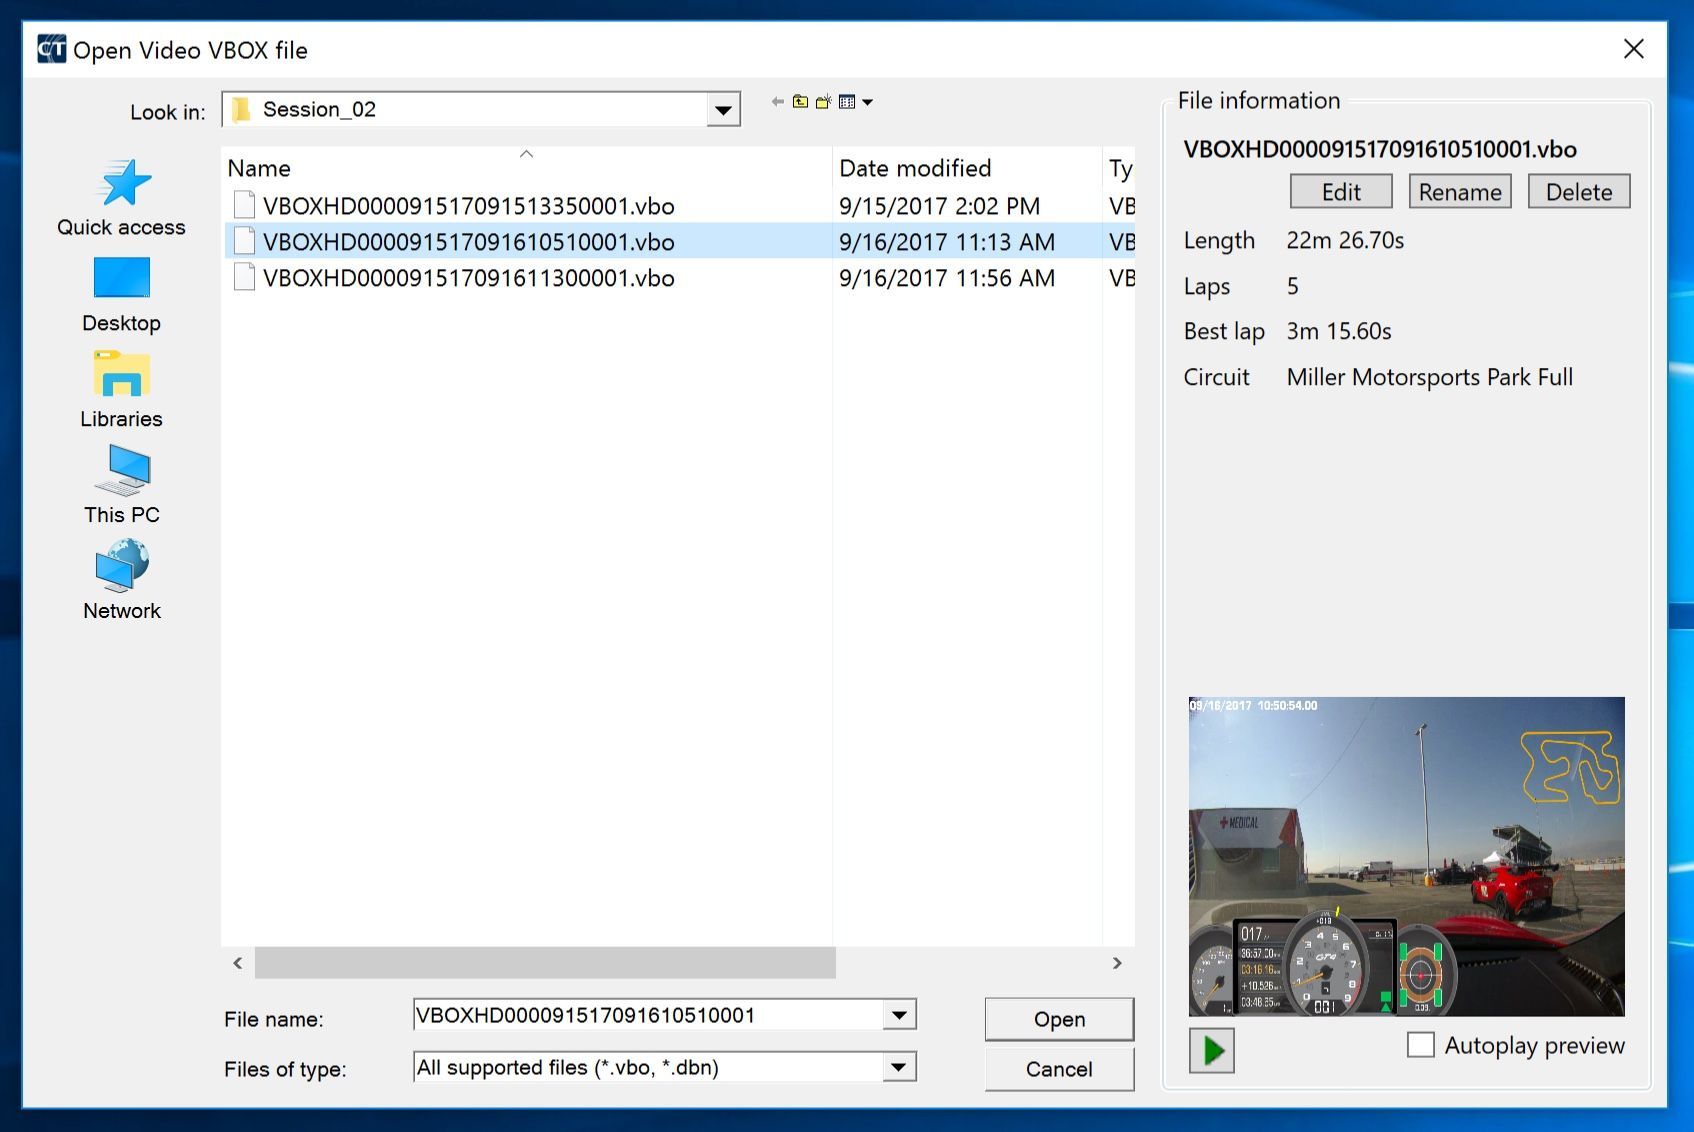Sort files by the Name column header
Screen dimensions: 1694x1132
[x=259, y=168]
